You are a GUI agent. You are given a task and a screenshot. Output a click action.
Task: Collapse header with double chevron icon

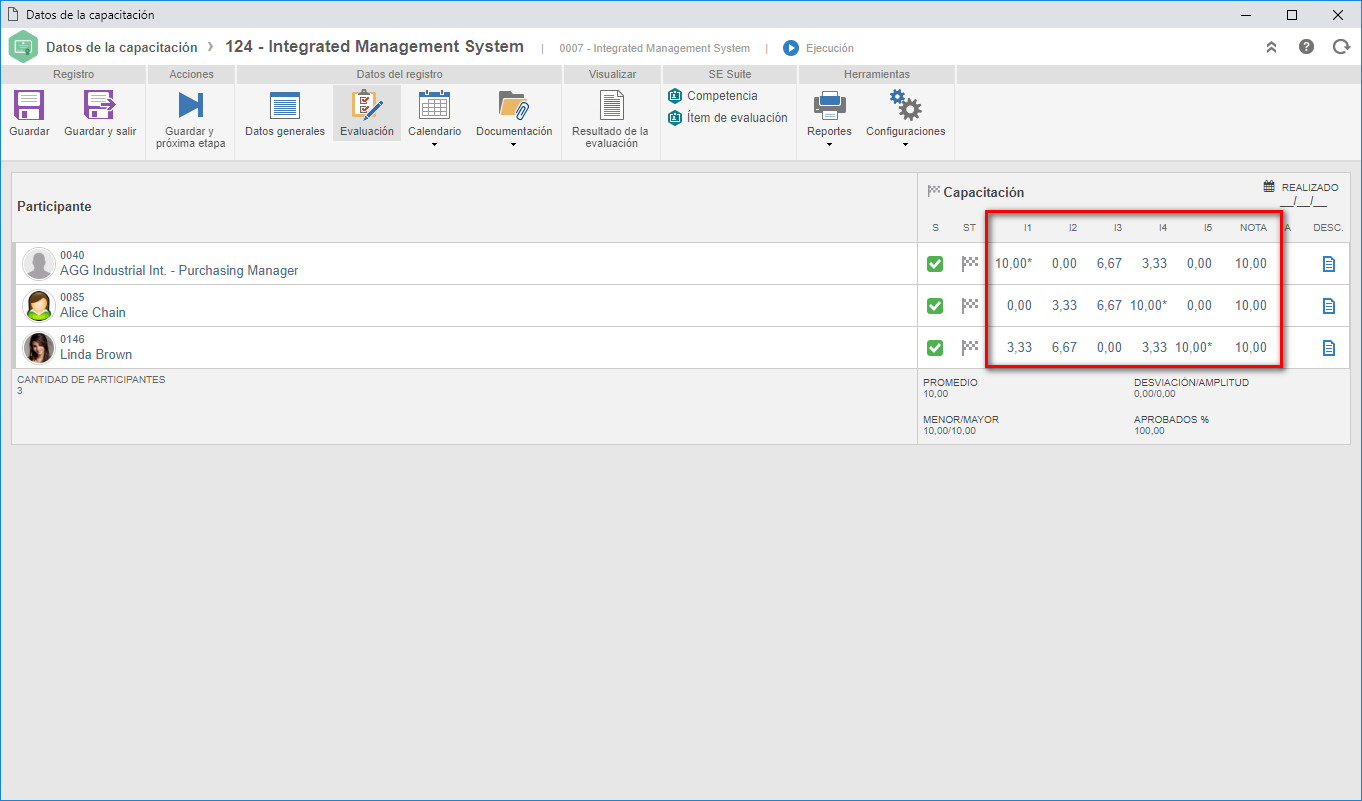pos(1272,47)
